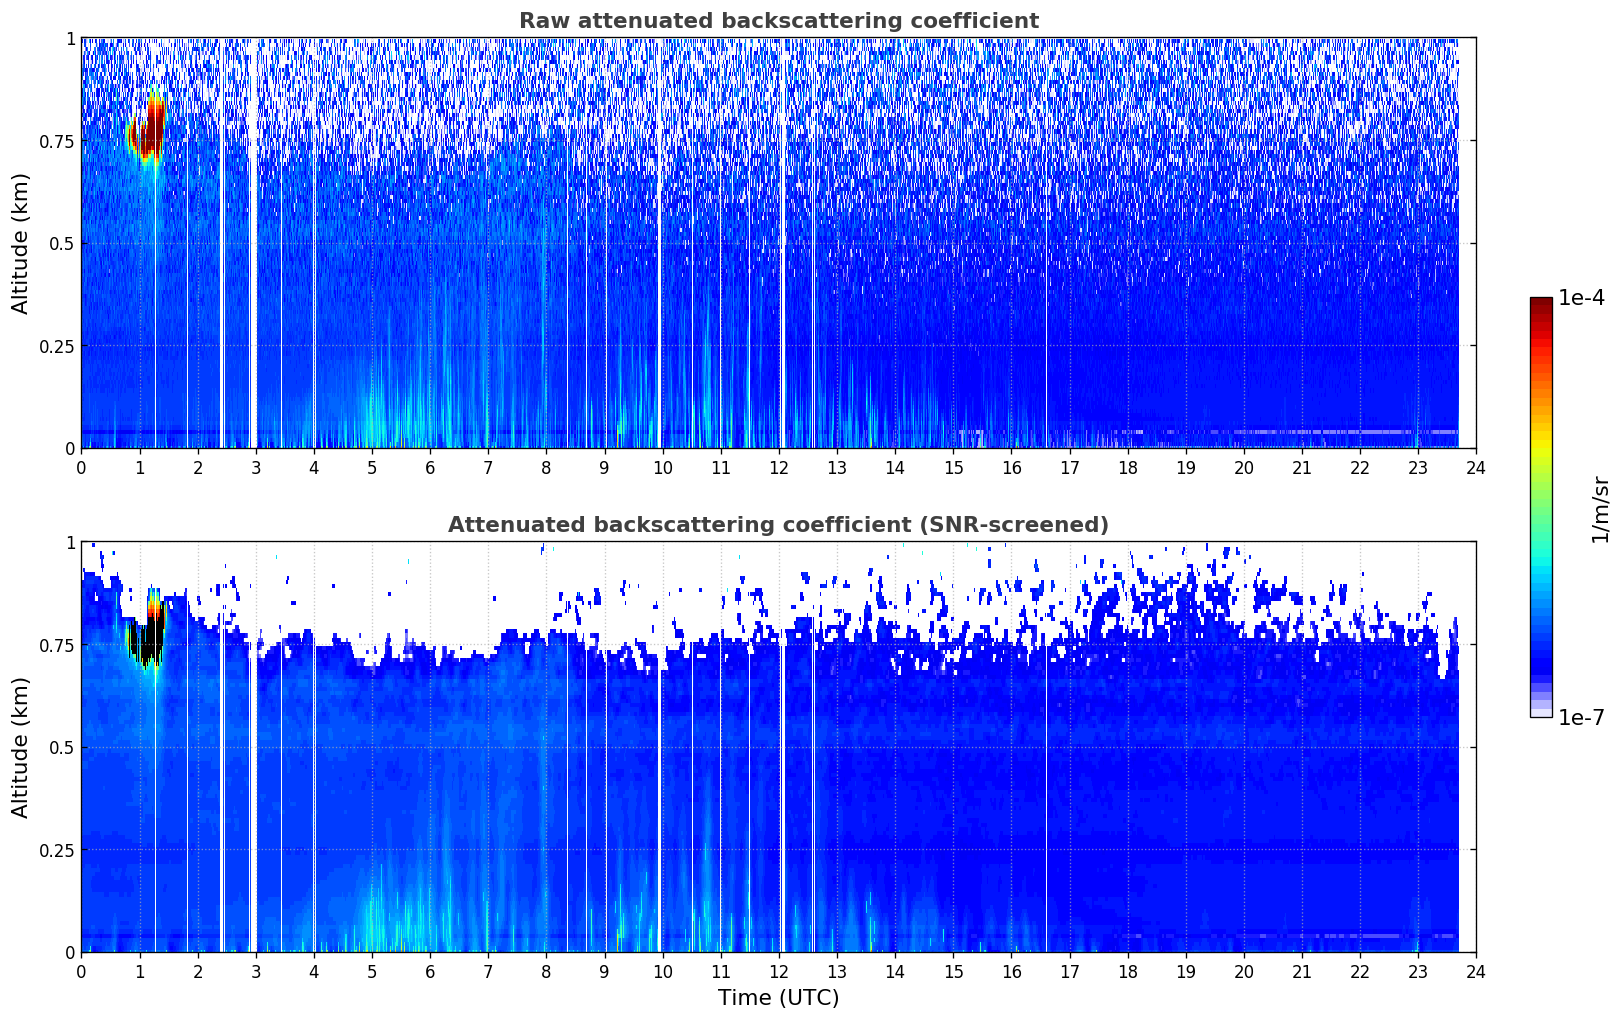Click the "1/m/sr" colorbar unit label
Viewport: 1621px width, 1020px height.
click(1600, 509)
